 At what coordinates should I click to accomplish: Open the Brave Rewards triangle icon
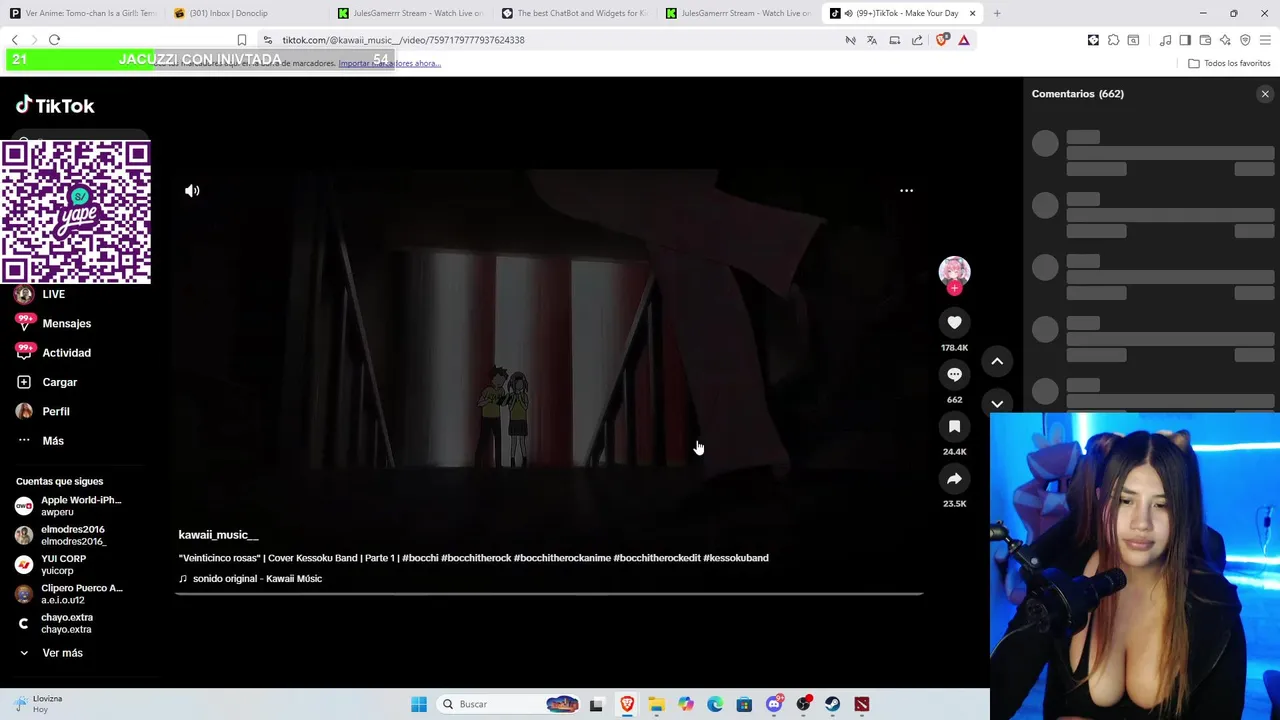click(964, 40)
